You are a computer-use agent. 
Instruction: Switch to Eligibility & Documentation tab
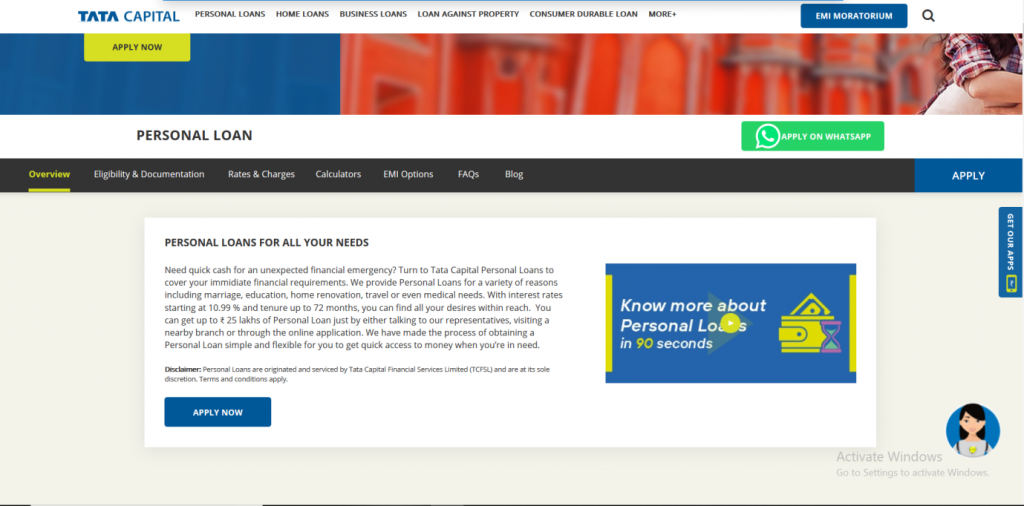pyautogui.click(x=149, y=174)
